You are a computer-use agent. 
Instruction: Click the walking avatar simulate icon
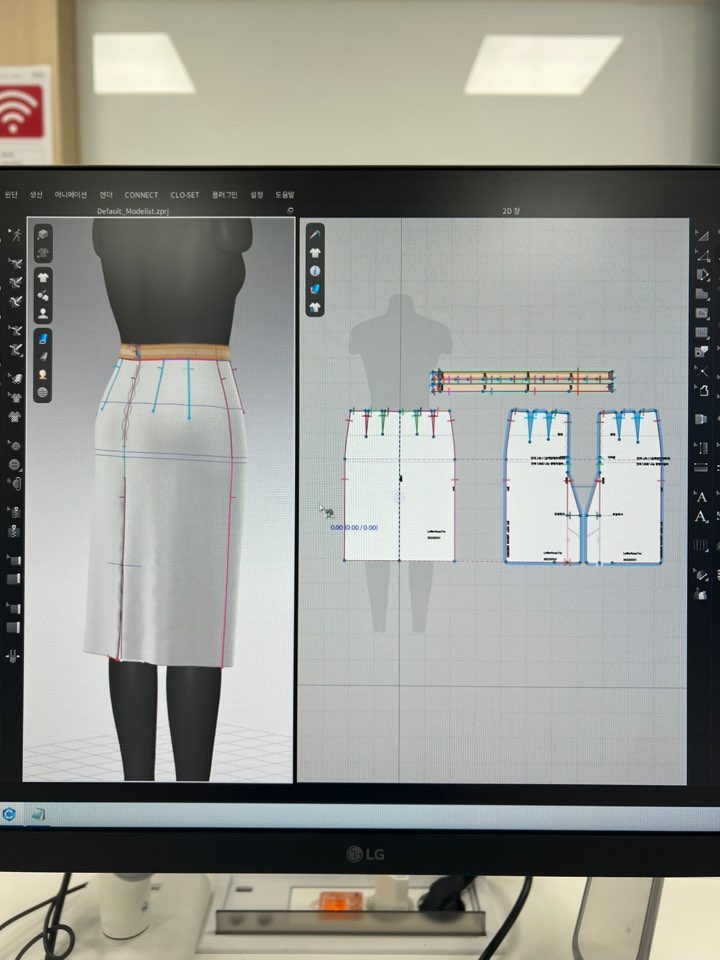pyautogui.click(x=15, y=236)
